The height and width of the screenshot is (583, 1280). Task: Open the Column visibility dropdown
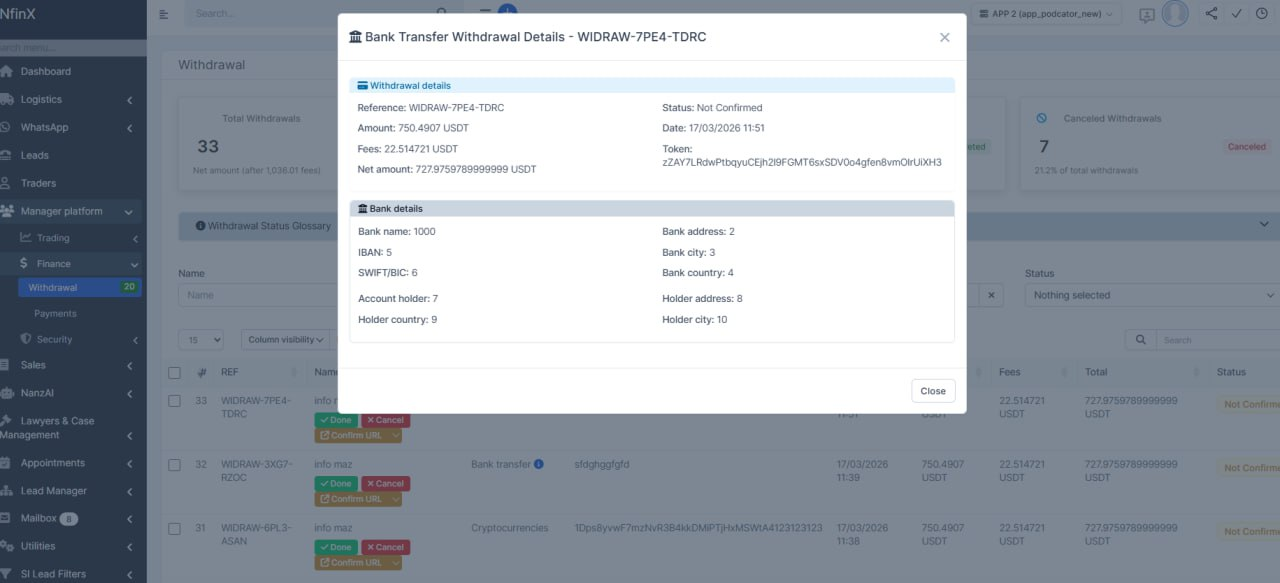pos(285,340)
